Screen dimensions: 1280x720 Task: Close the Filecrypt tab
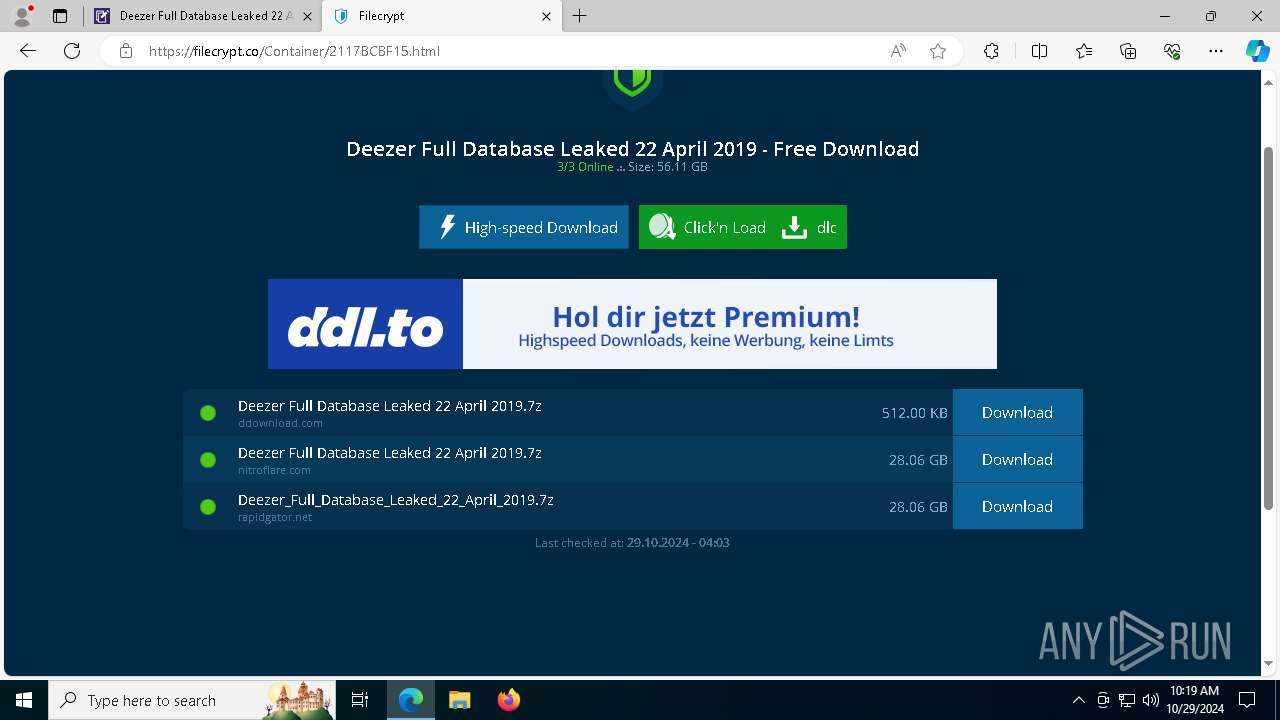coord(546,16)
